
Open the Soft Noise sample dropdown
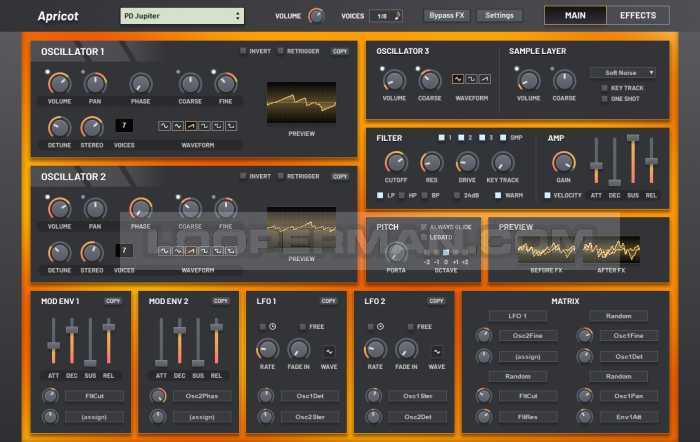click(623, 72)
